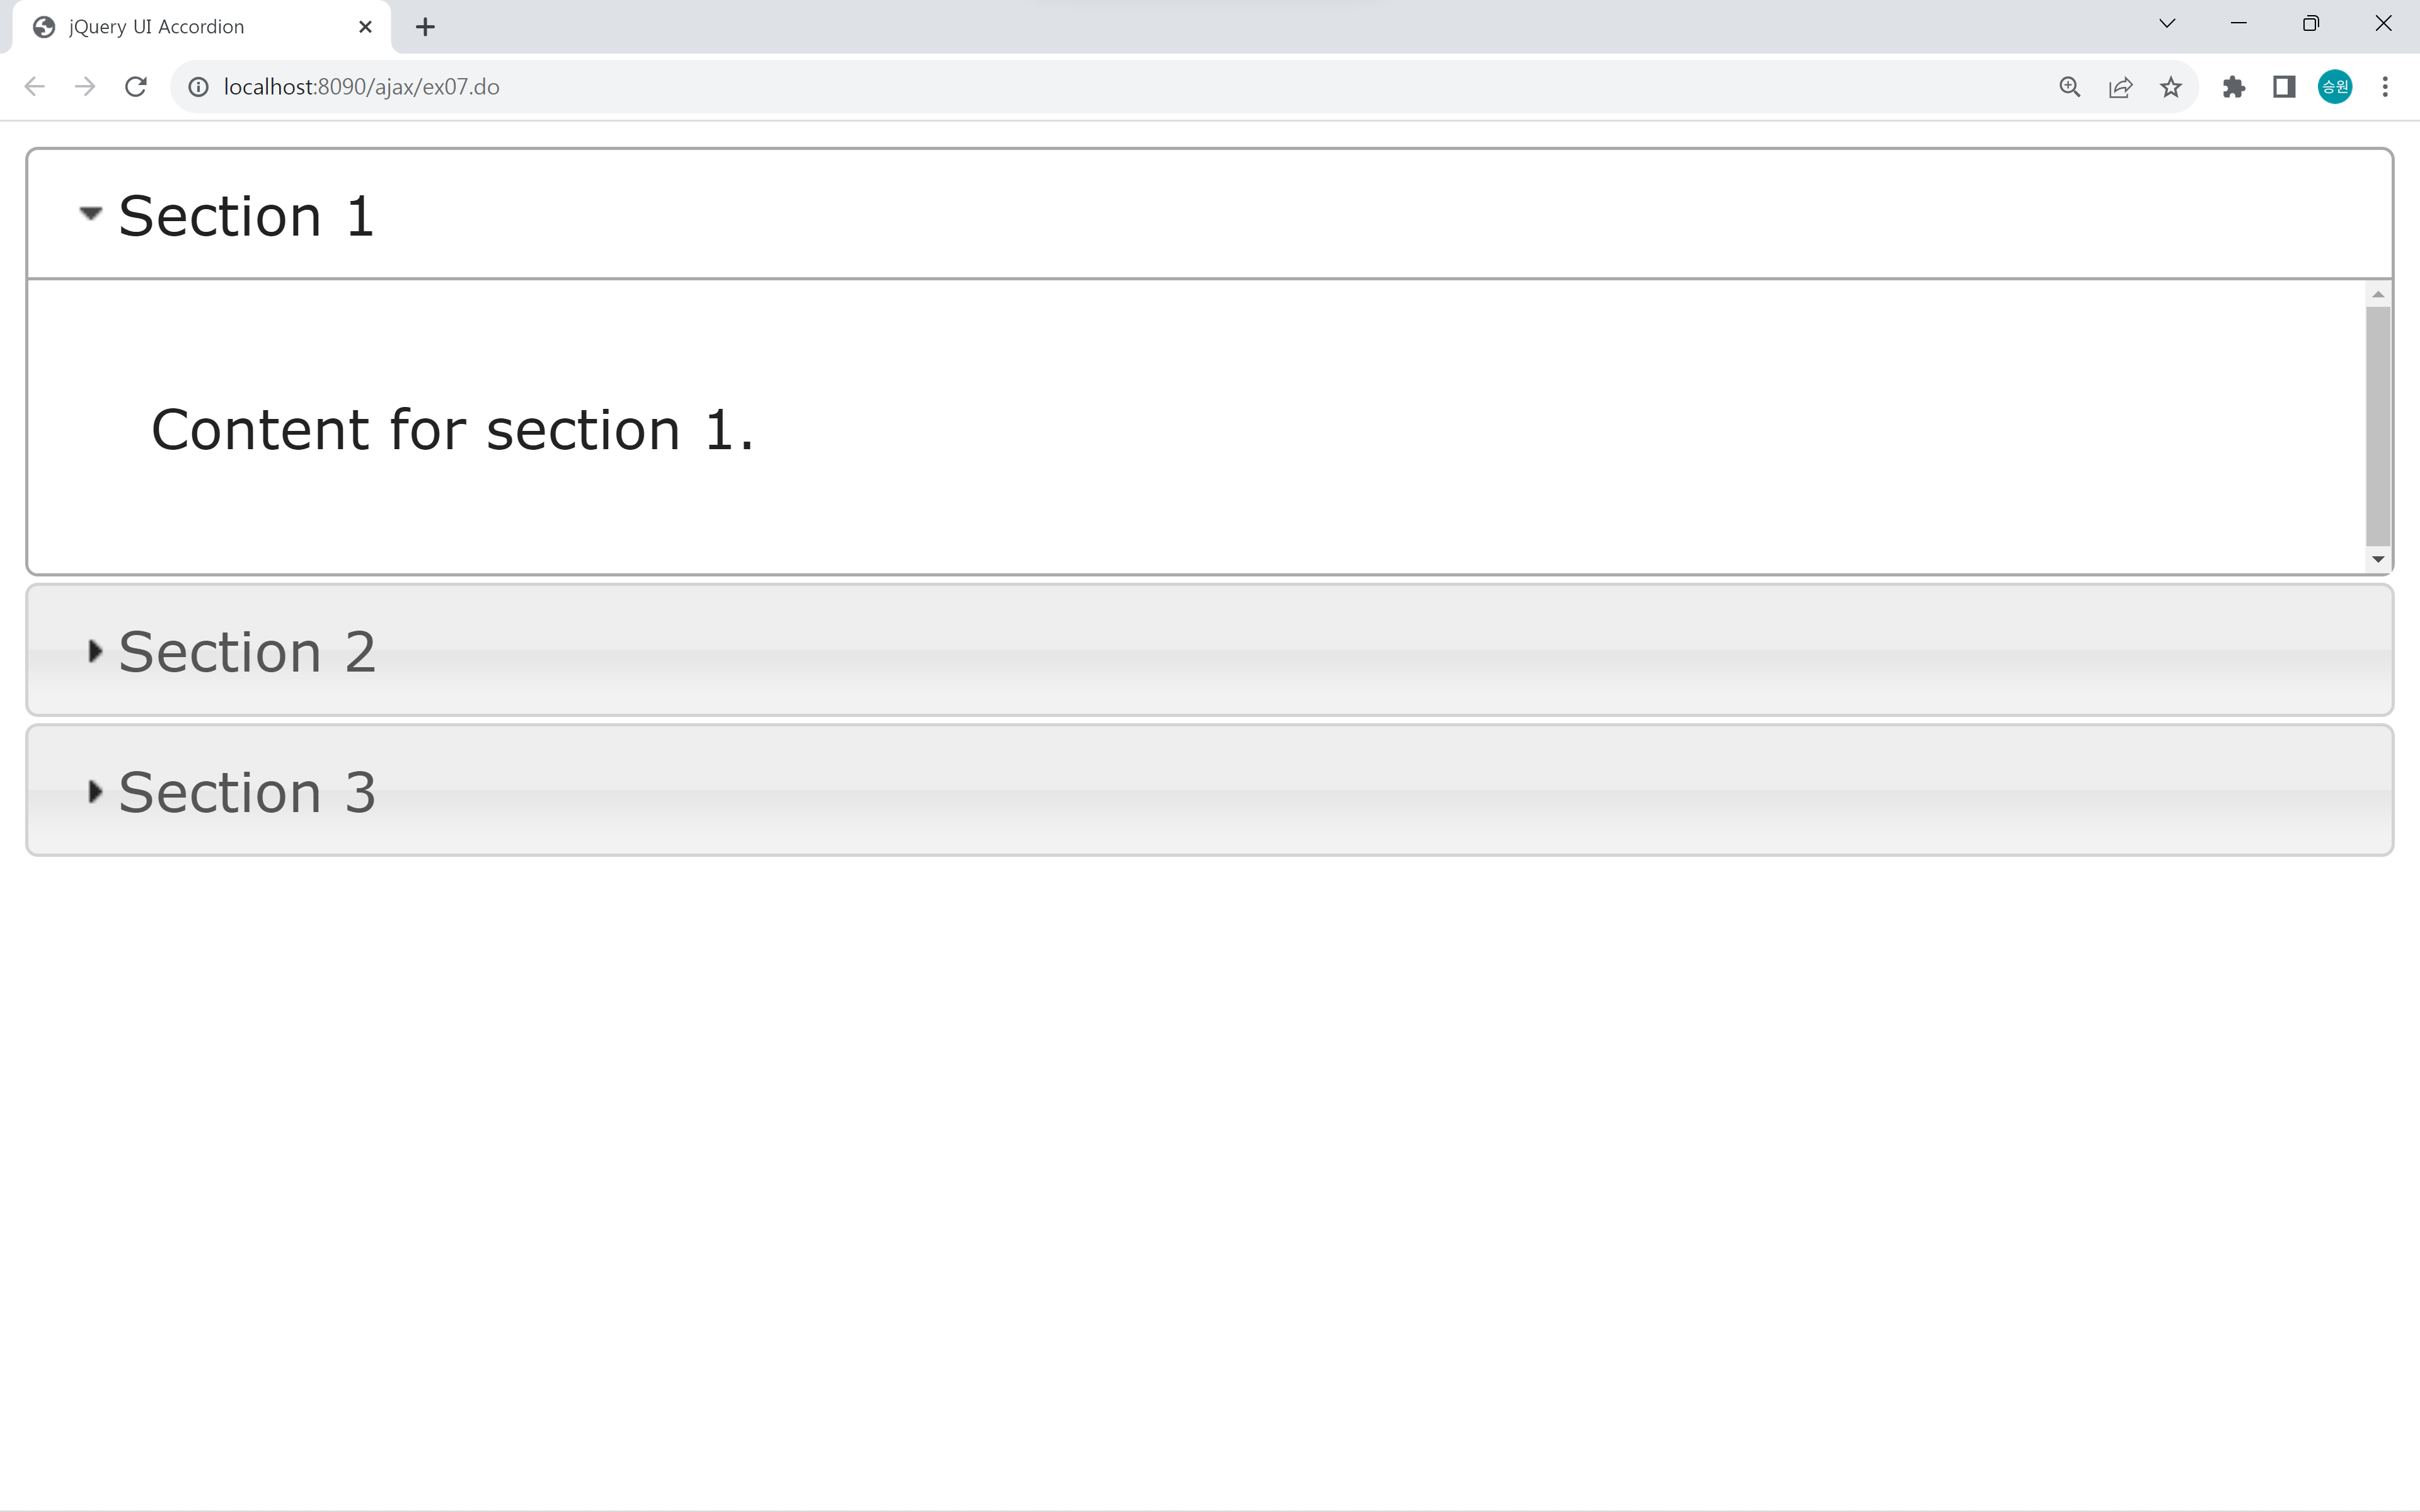The image size is (2420, 1512).
Task: Open the user profile avatar
Action: (x=2335, y=87)
